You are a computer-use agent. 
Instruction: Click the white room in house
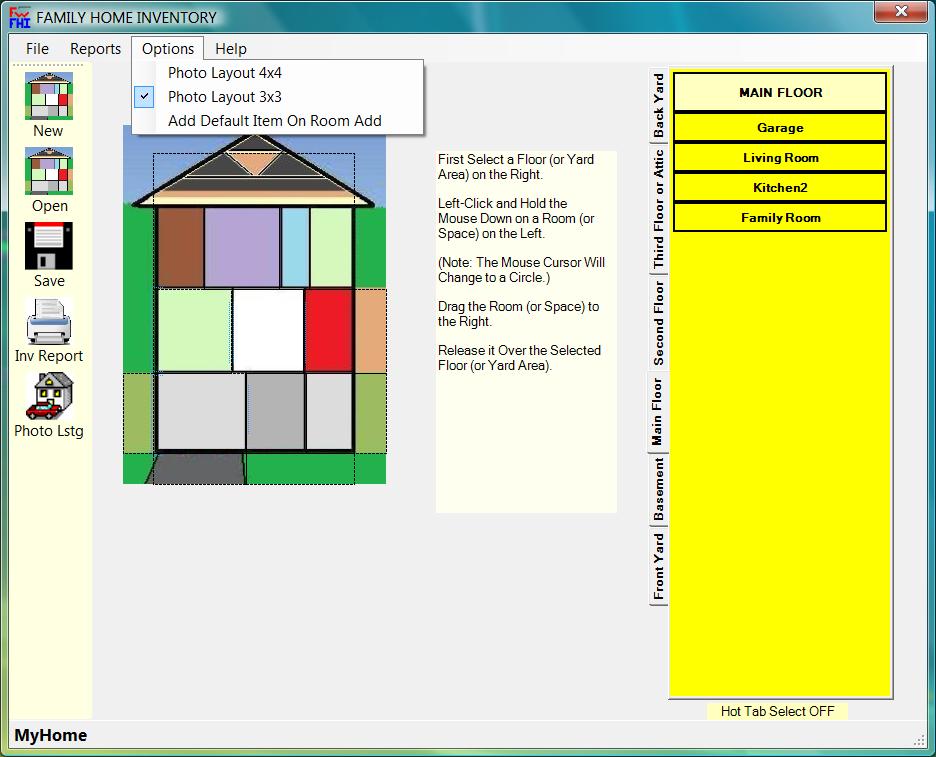[x=268, y=330]
